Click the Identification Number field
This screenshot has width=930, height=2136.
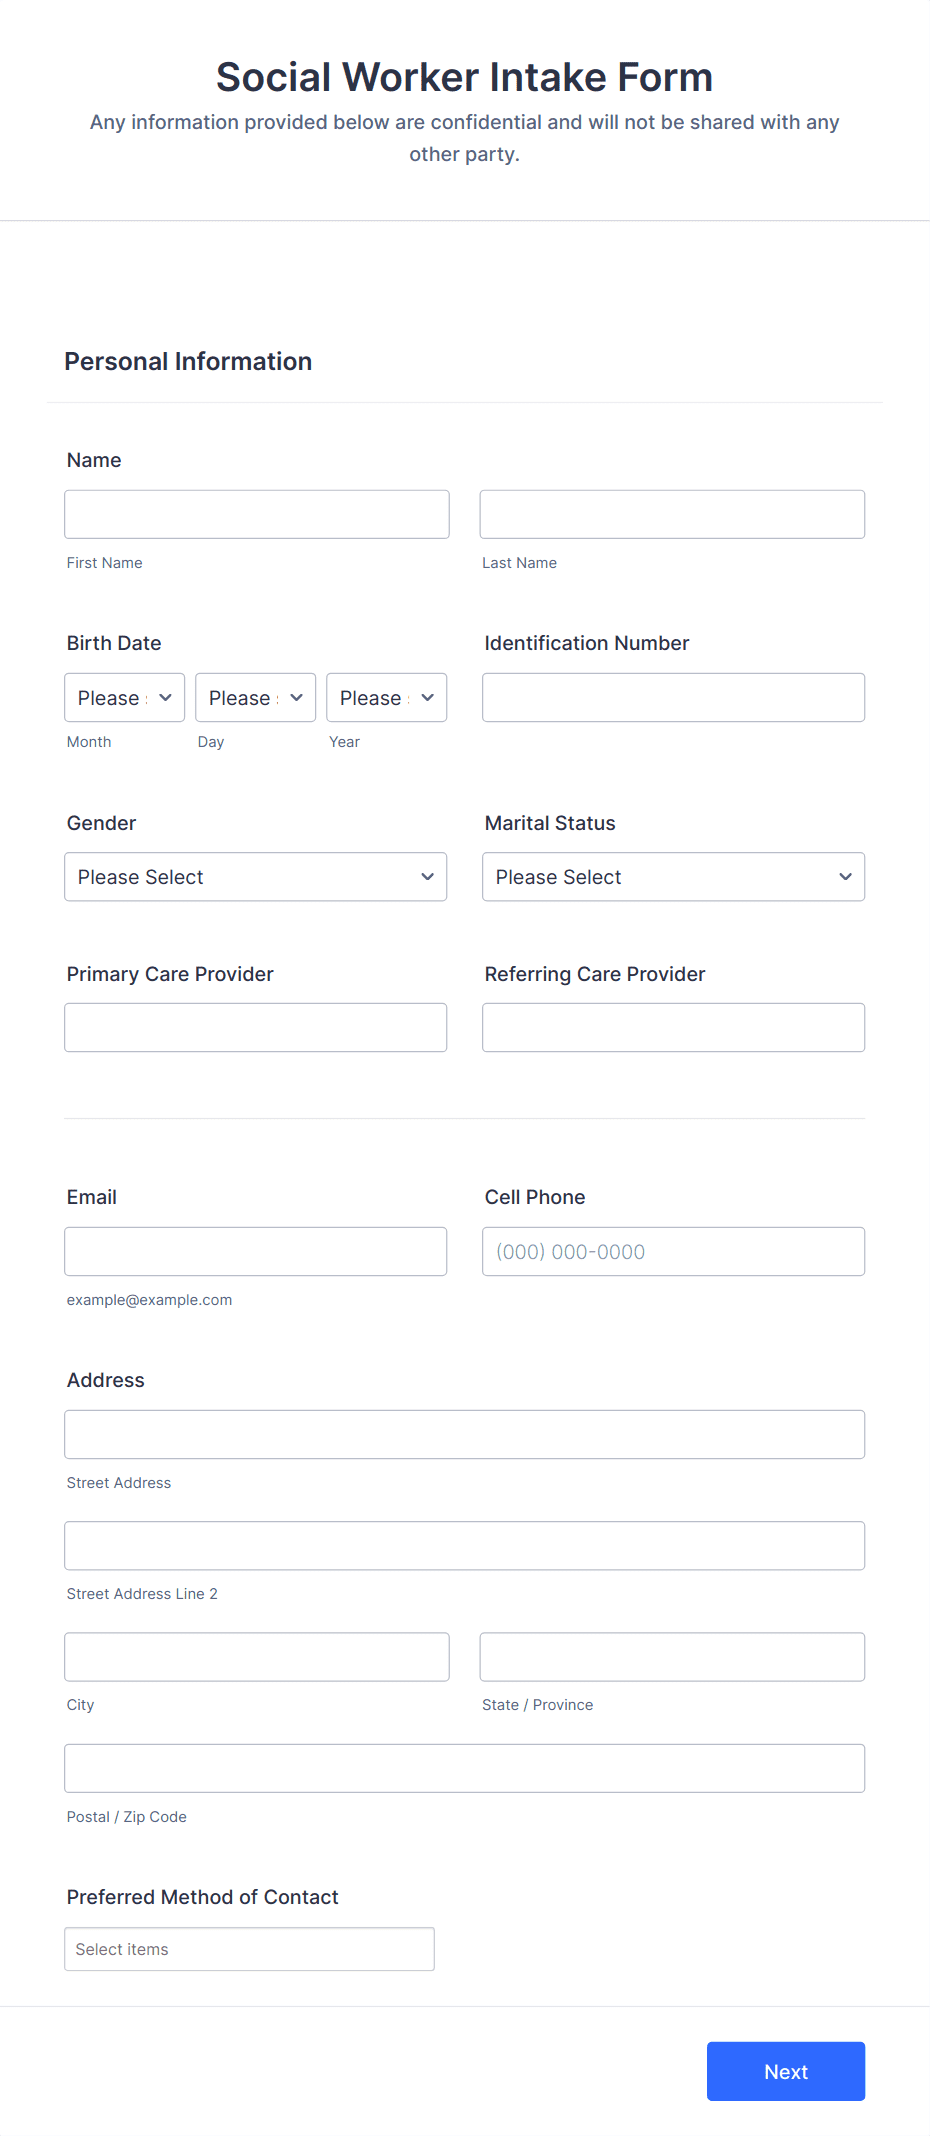[x=674, y=697]
